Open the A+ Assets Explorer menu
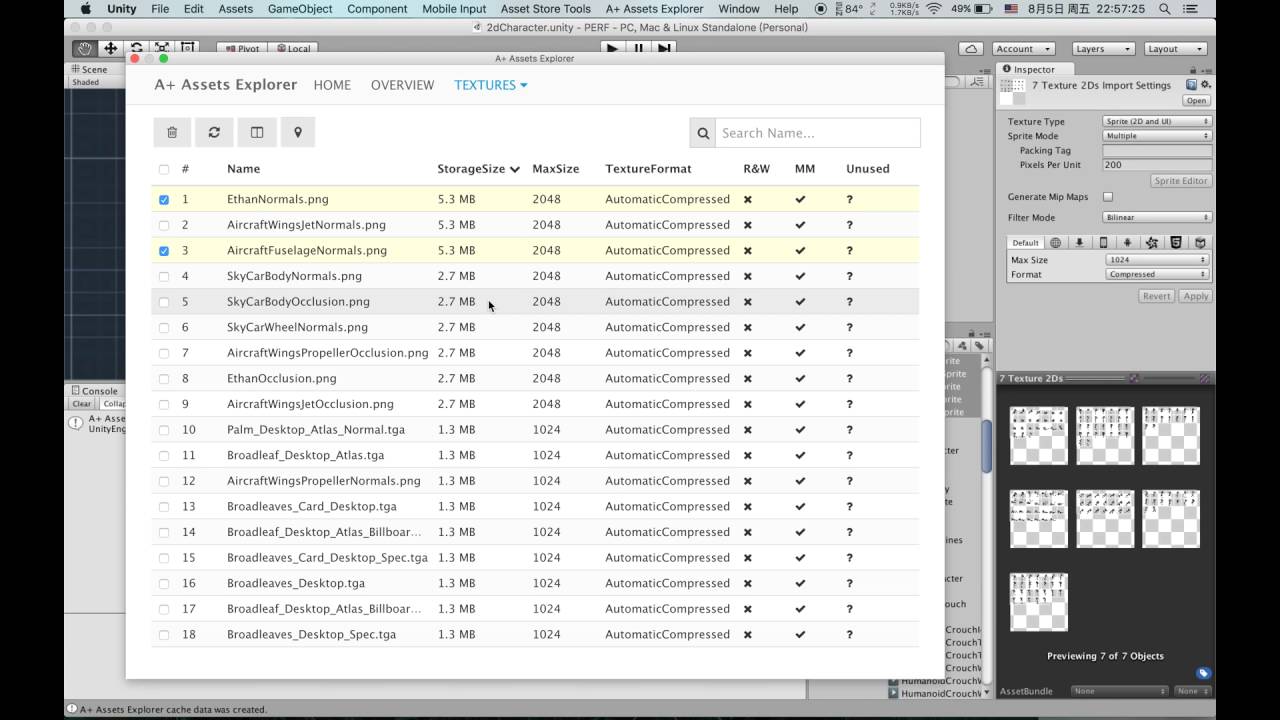 [654, 9]
